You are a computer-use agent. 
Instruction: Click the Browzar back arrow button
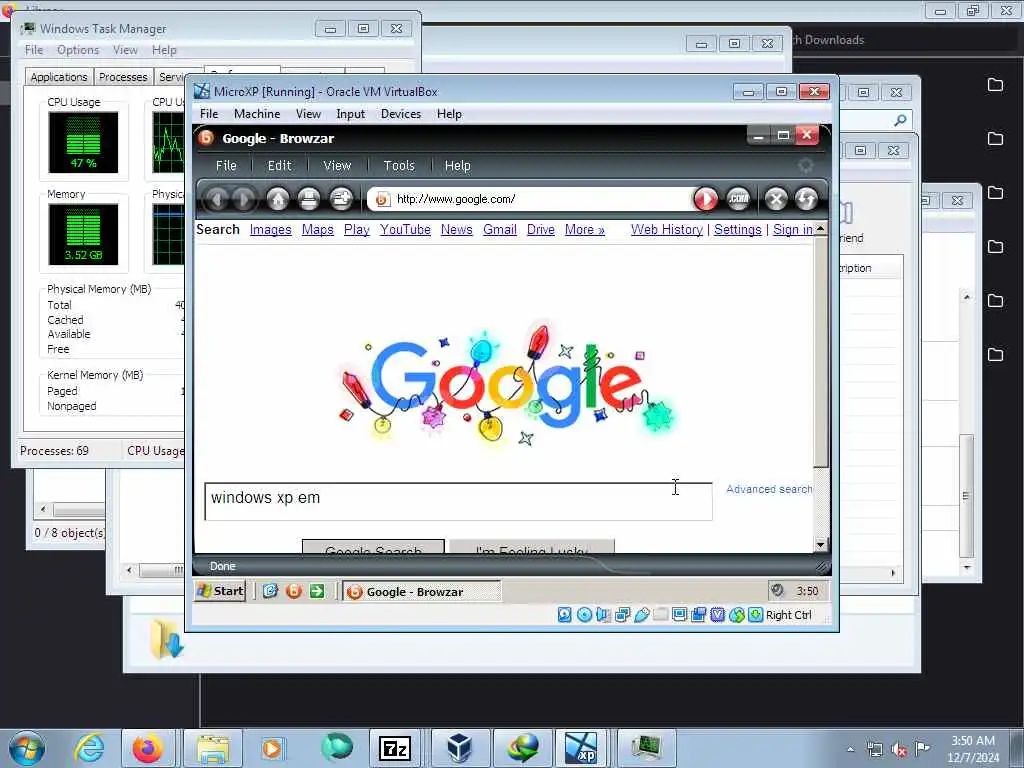pyautogui.click(x=217, y=199)
